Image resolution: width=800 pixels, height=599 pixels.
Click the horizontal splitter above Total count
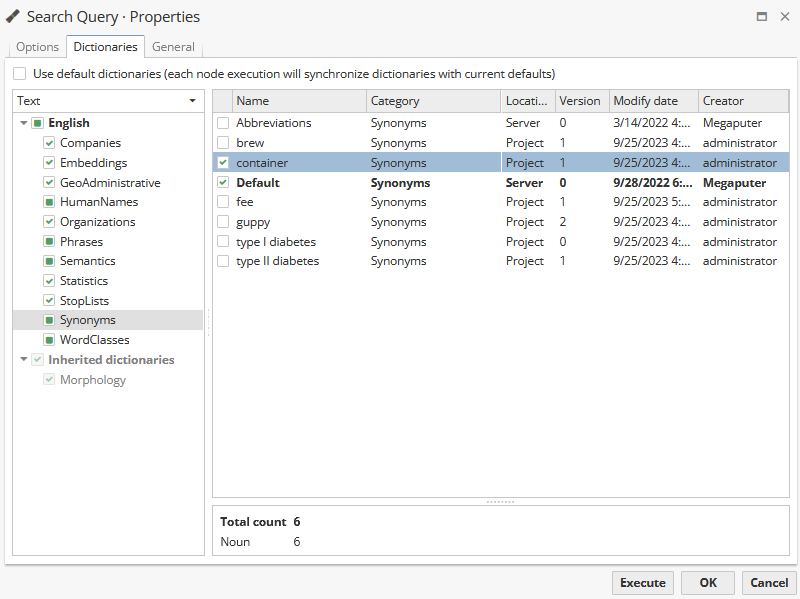[x=500, y=501]
